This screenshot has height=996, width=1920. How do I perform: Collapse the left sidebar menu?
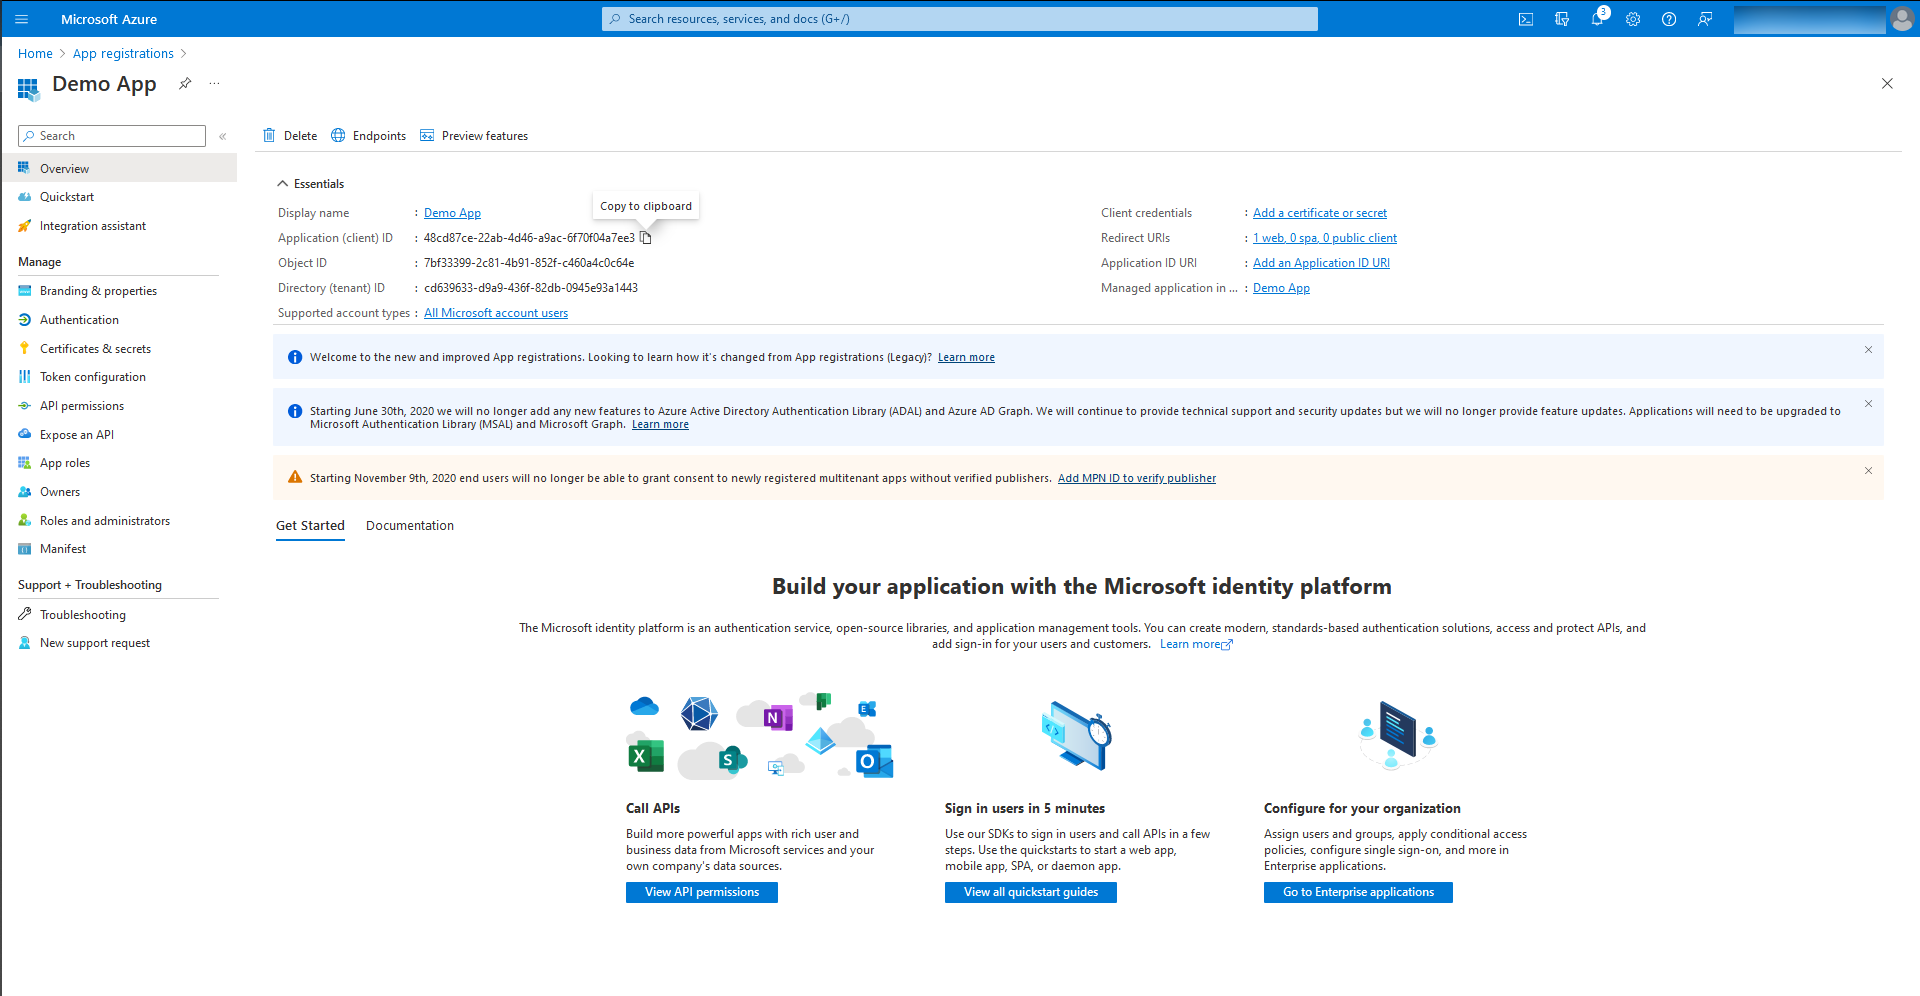pyautogui.click(x=222, y=136)
